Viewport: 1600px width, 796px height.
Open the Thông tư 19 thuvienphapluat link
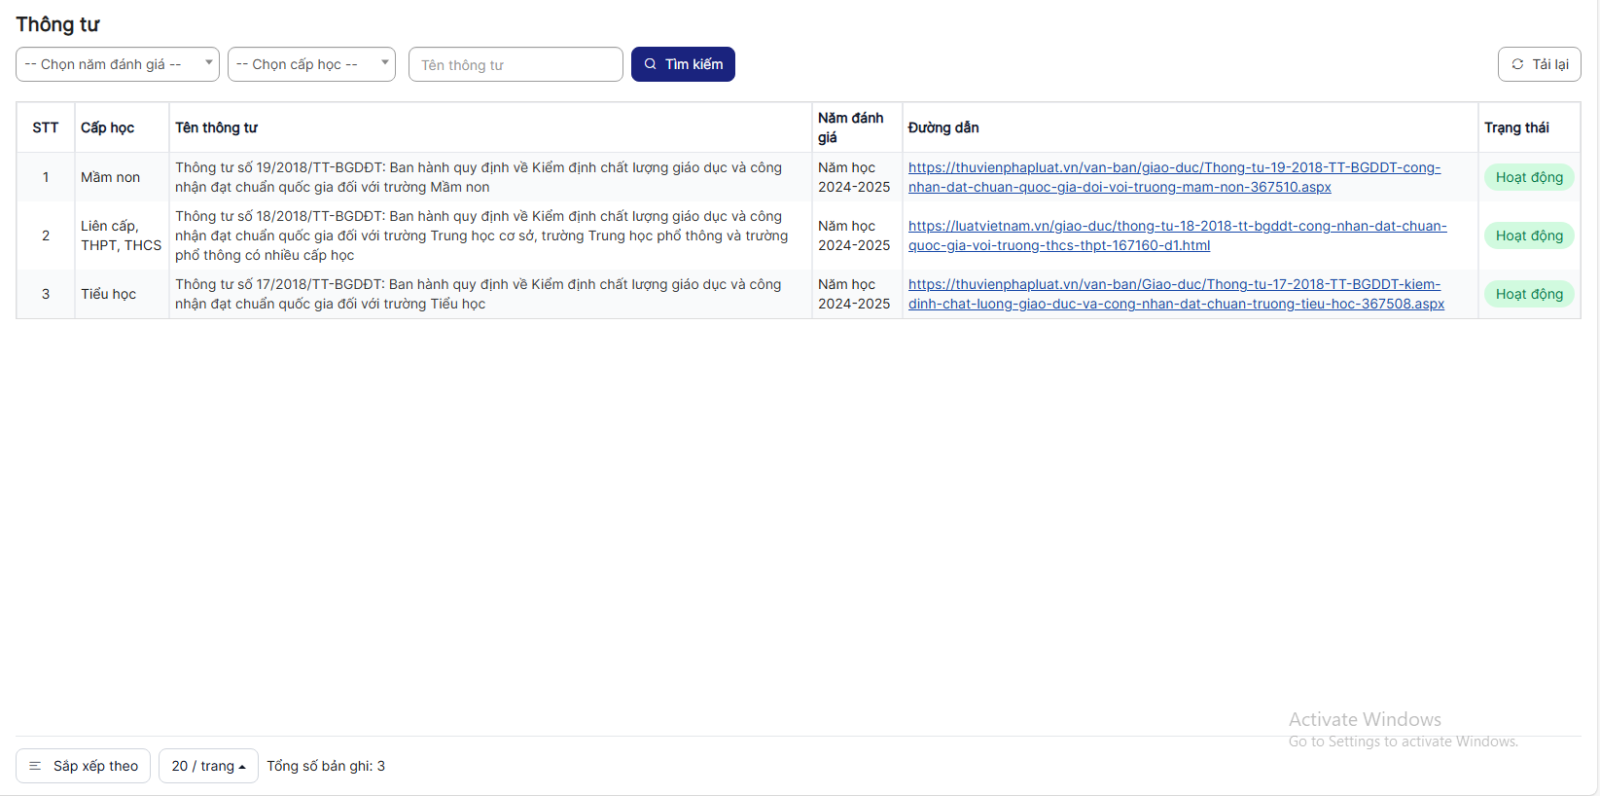point(1174,177)
